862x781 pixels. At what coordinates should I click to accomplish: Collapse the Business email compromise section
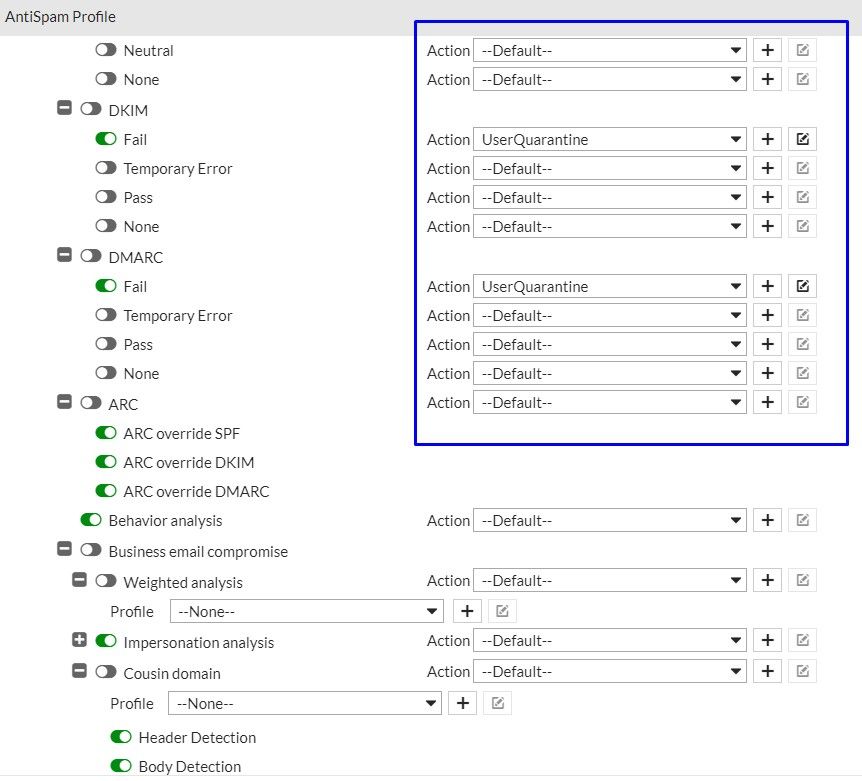pos(65,549)
